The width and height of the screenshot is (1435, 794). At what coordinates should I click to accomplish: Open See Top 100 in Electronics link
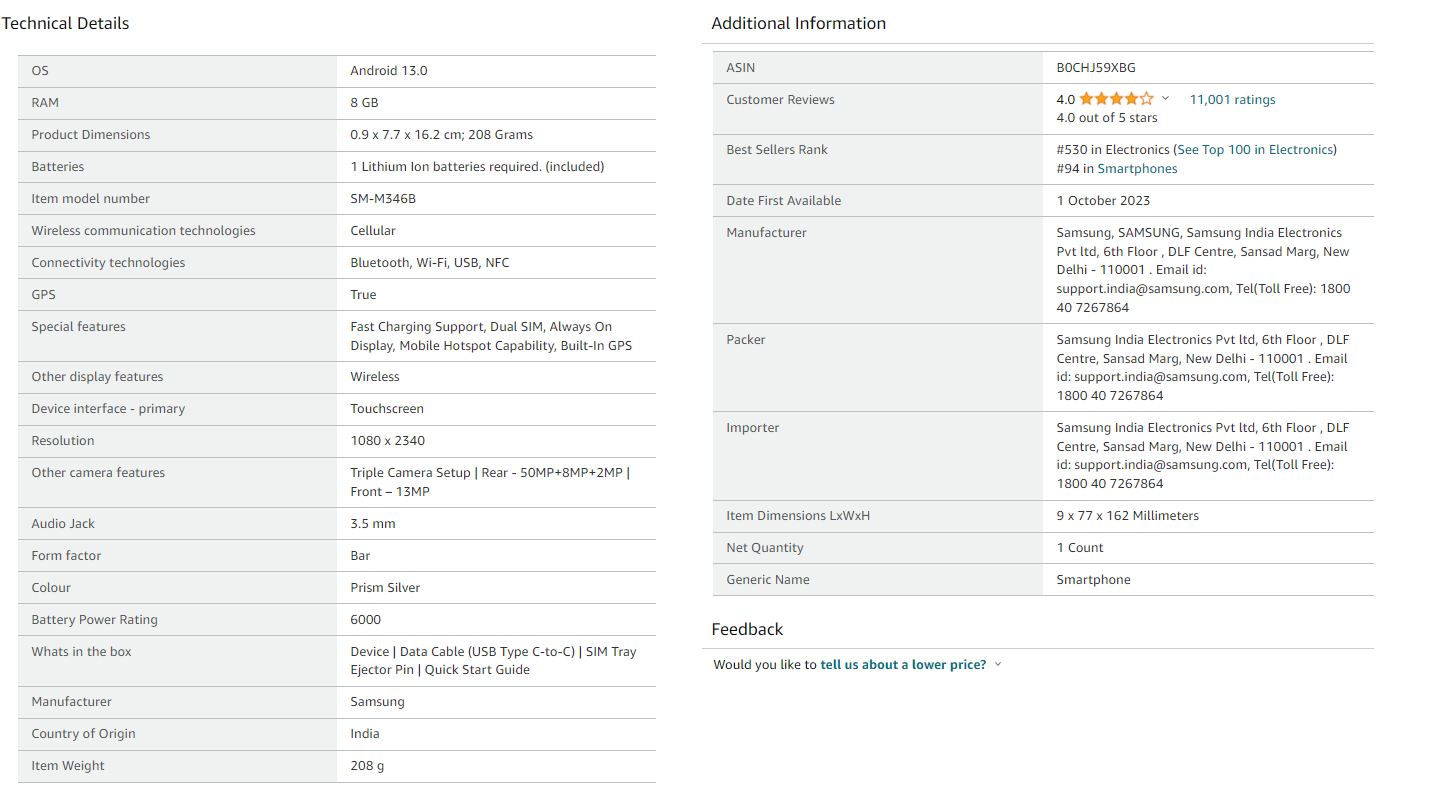coord(1255,150)
